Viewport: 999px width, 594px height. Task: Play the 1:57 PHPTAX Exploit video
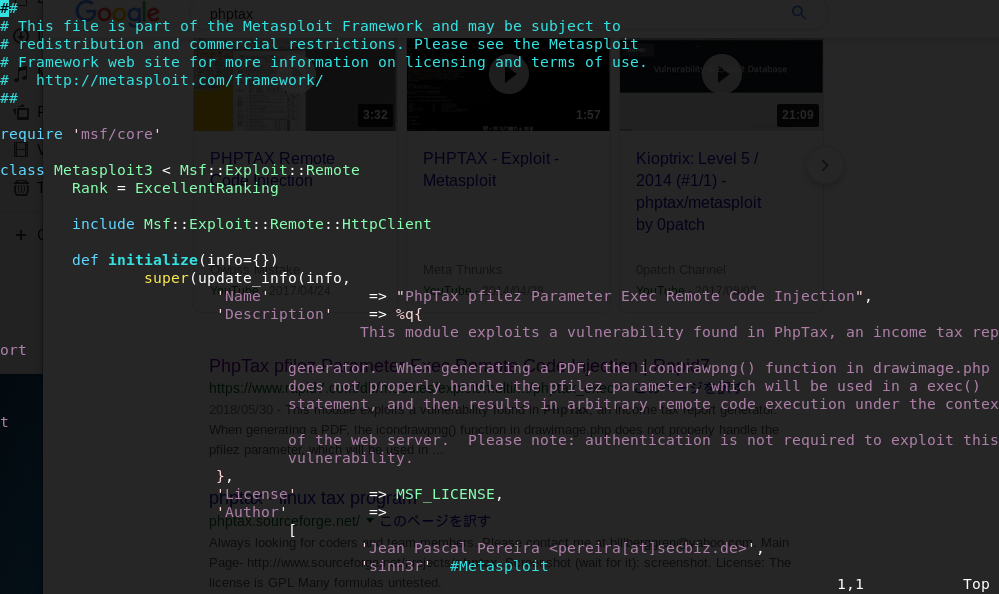[x=508, y=75]
